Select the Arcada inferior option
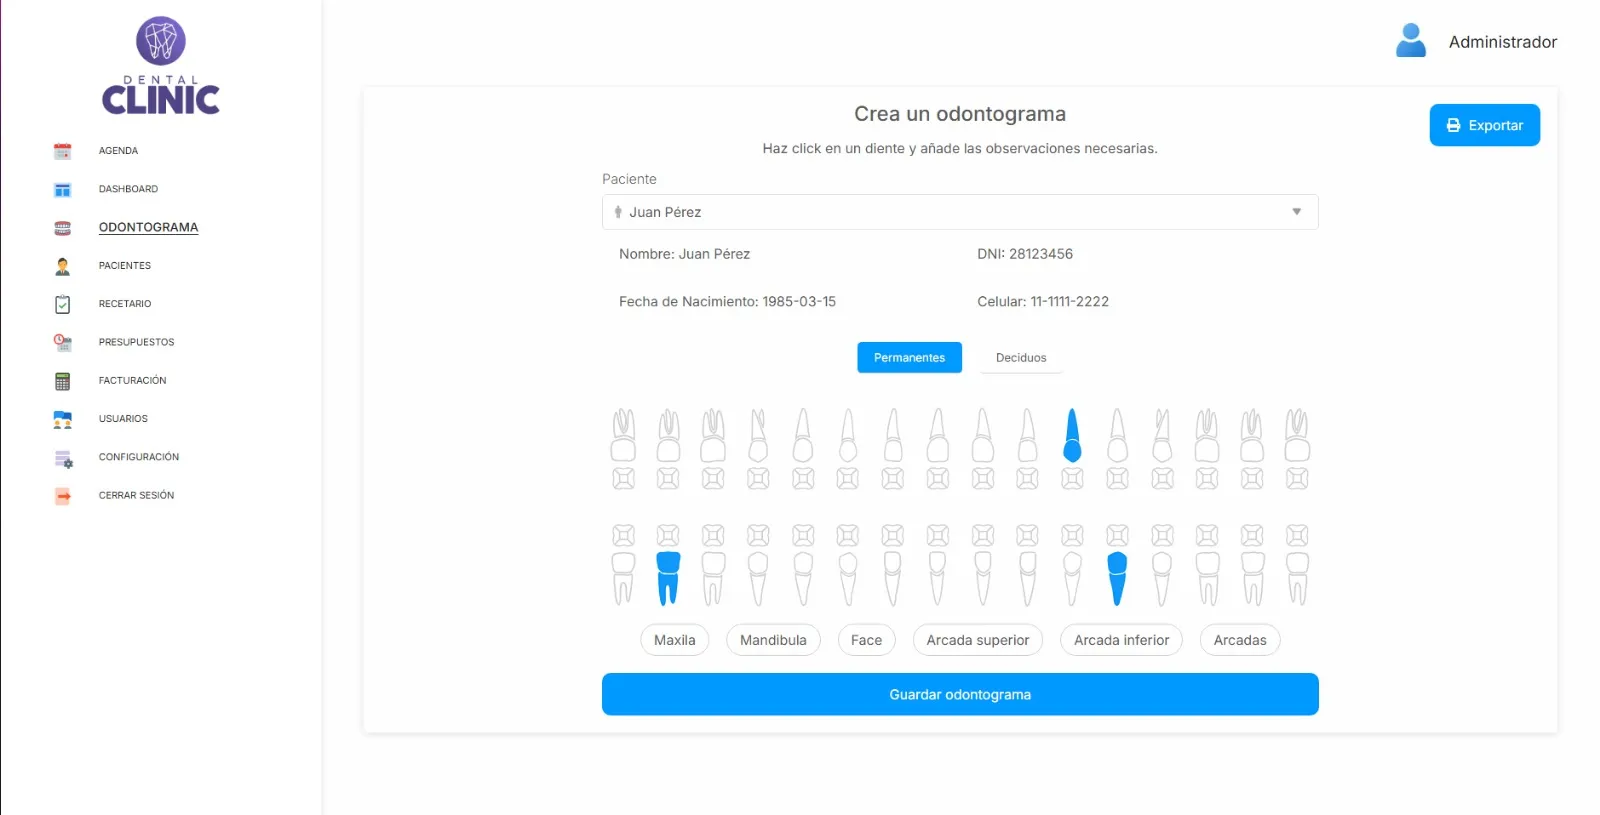This screenshot has height=815, width=1600. 1121,640
